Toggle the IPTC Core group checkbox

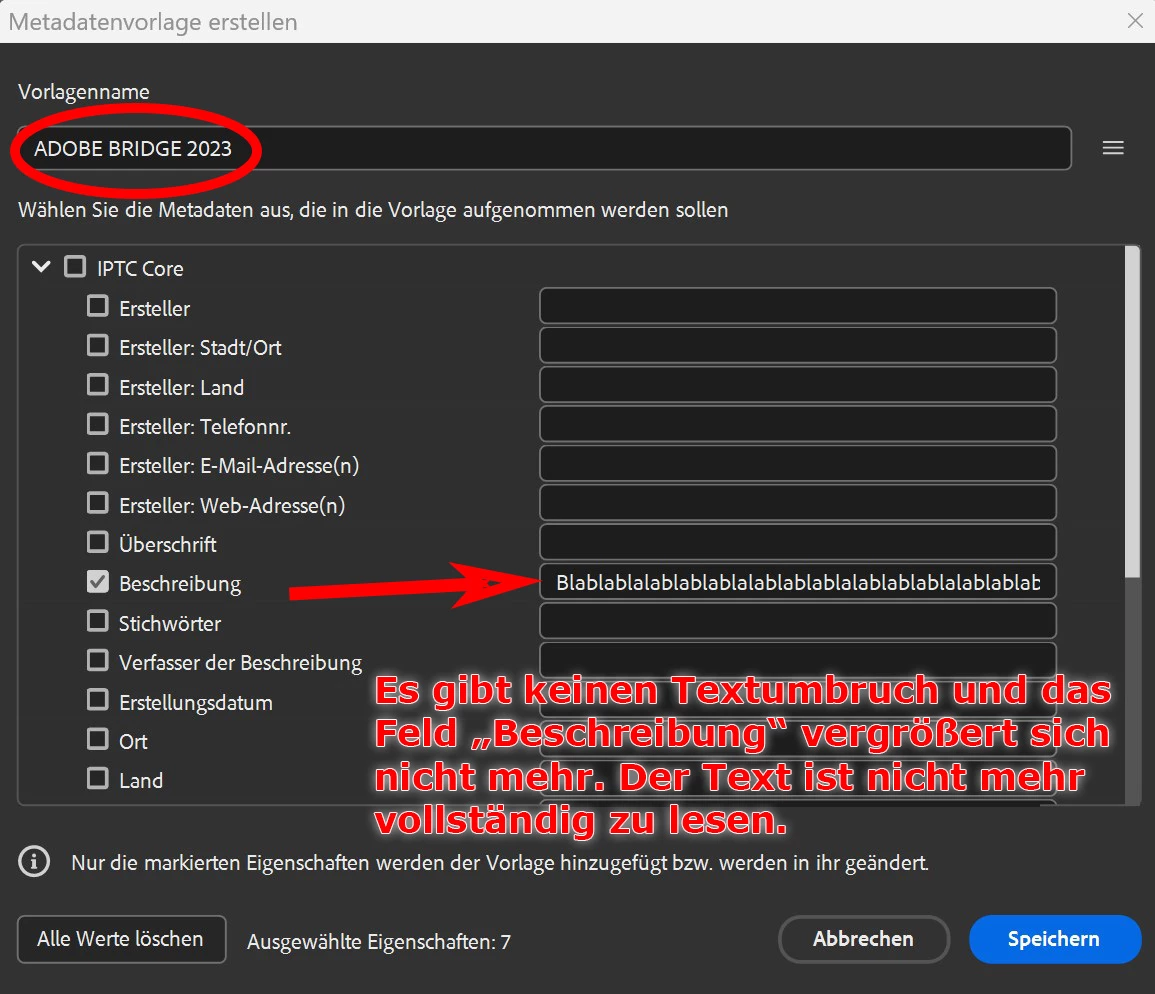coord(75,267)
